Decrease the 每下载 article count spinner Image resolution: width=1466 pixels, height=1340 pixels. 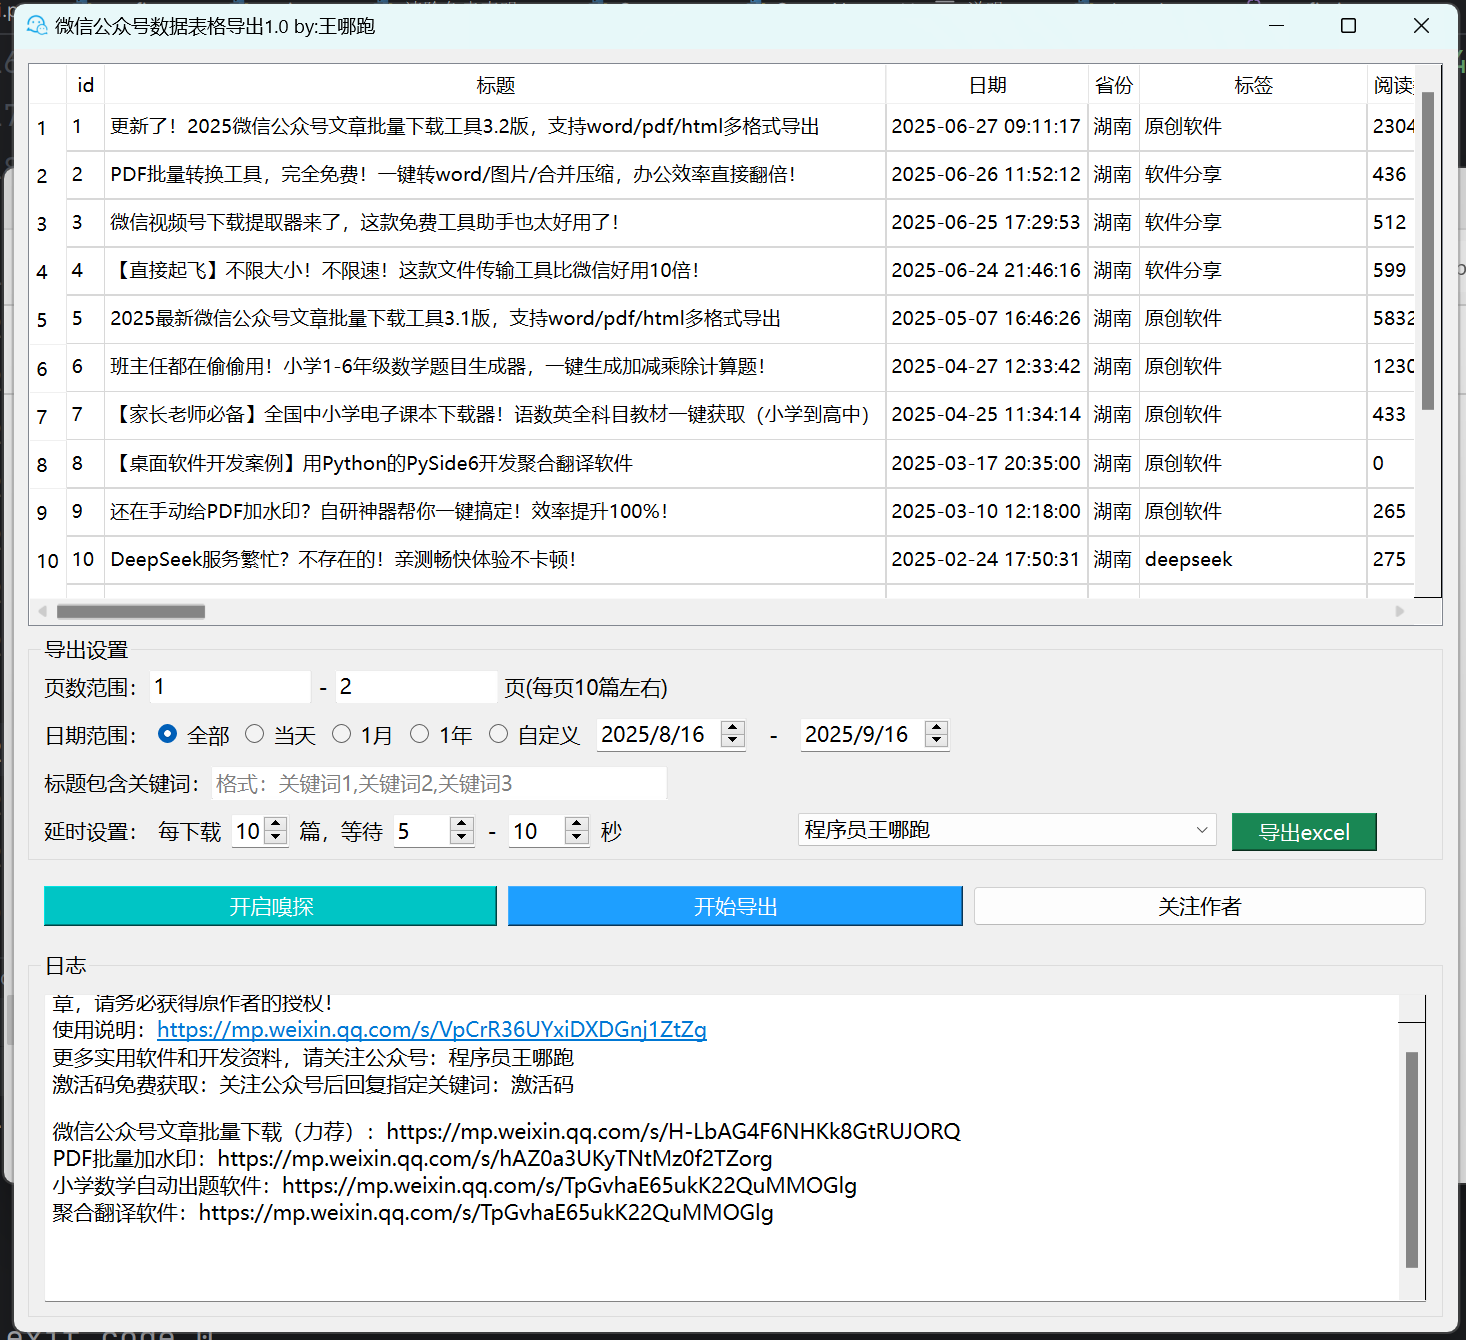276,838
